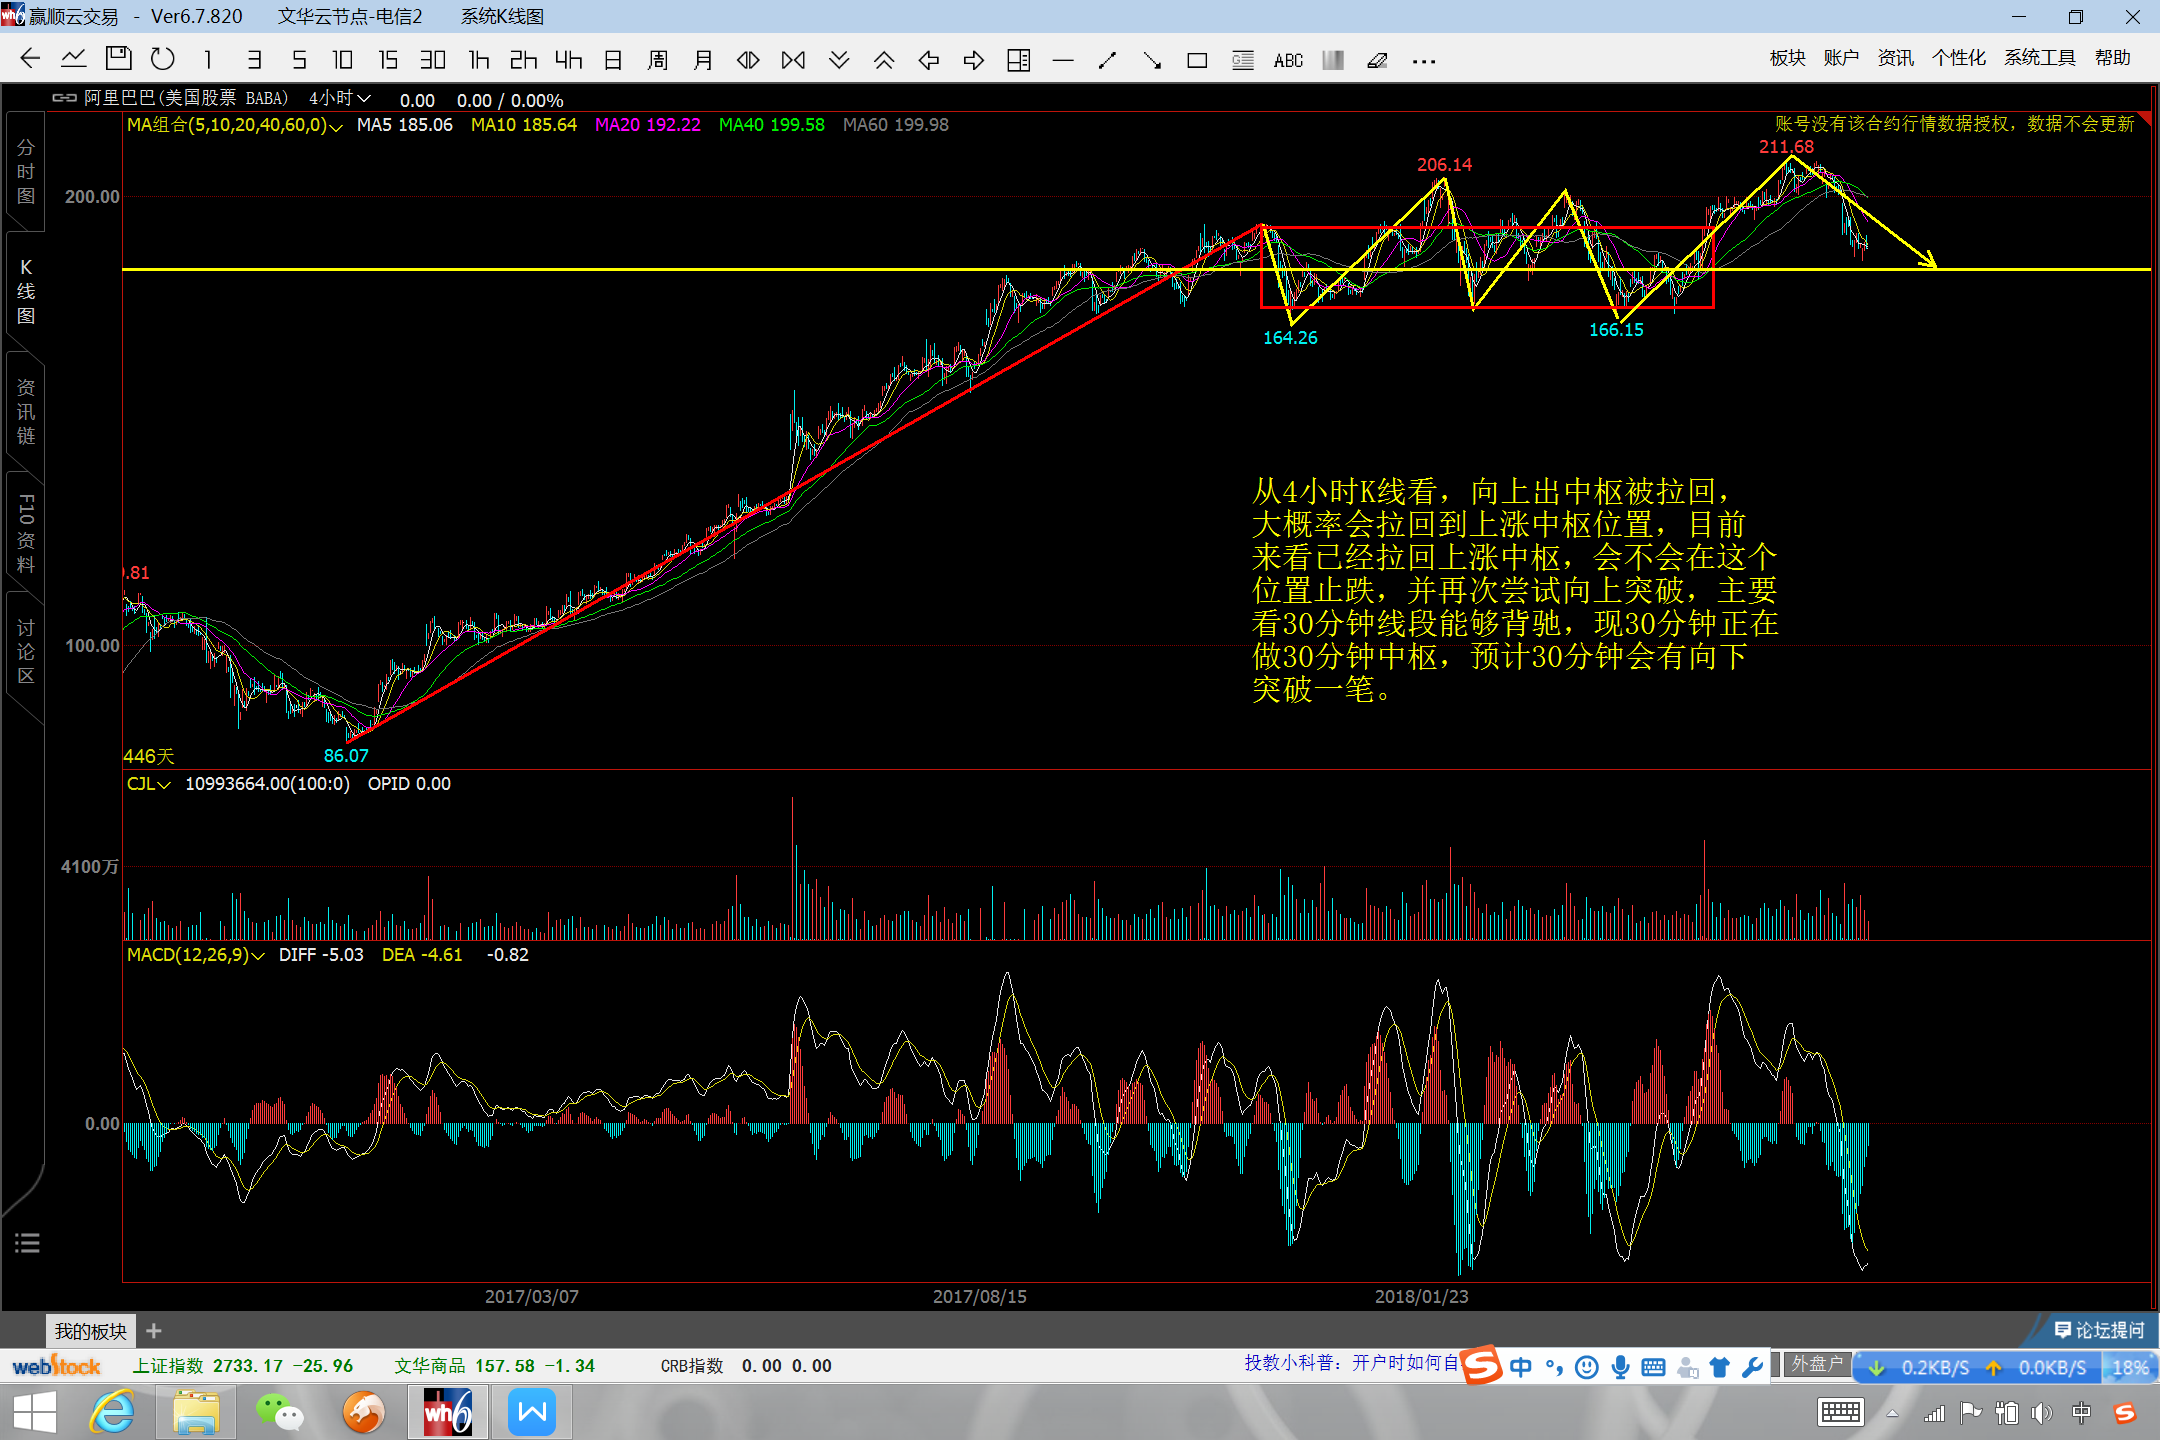Click the split window layout icon

(1018, 61)
